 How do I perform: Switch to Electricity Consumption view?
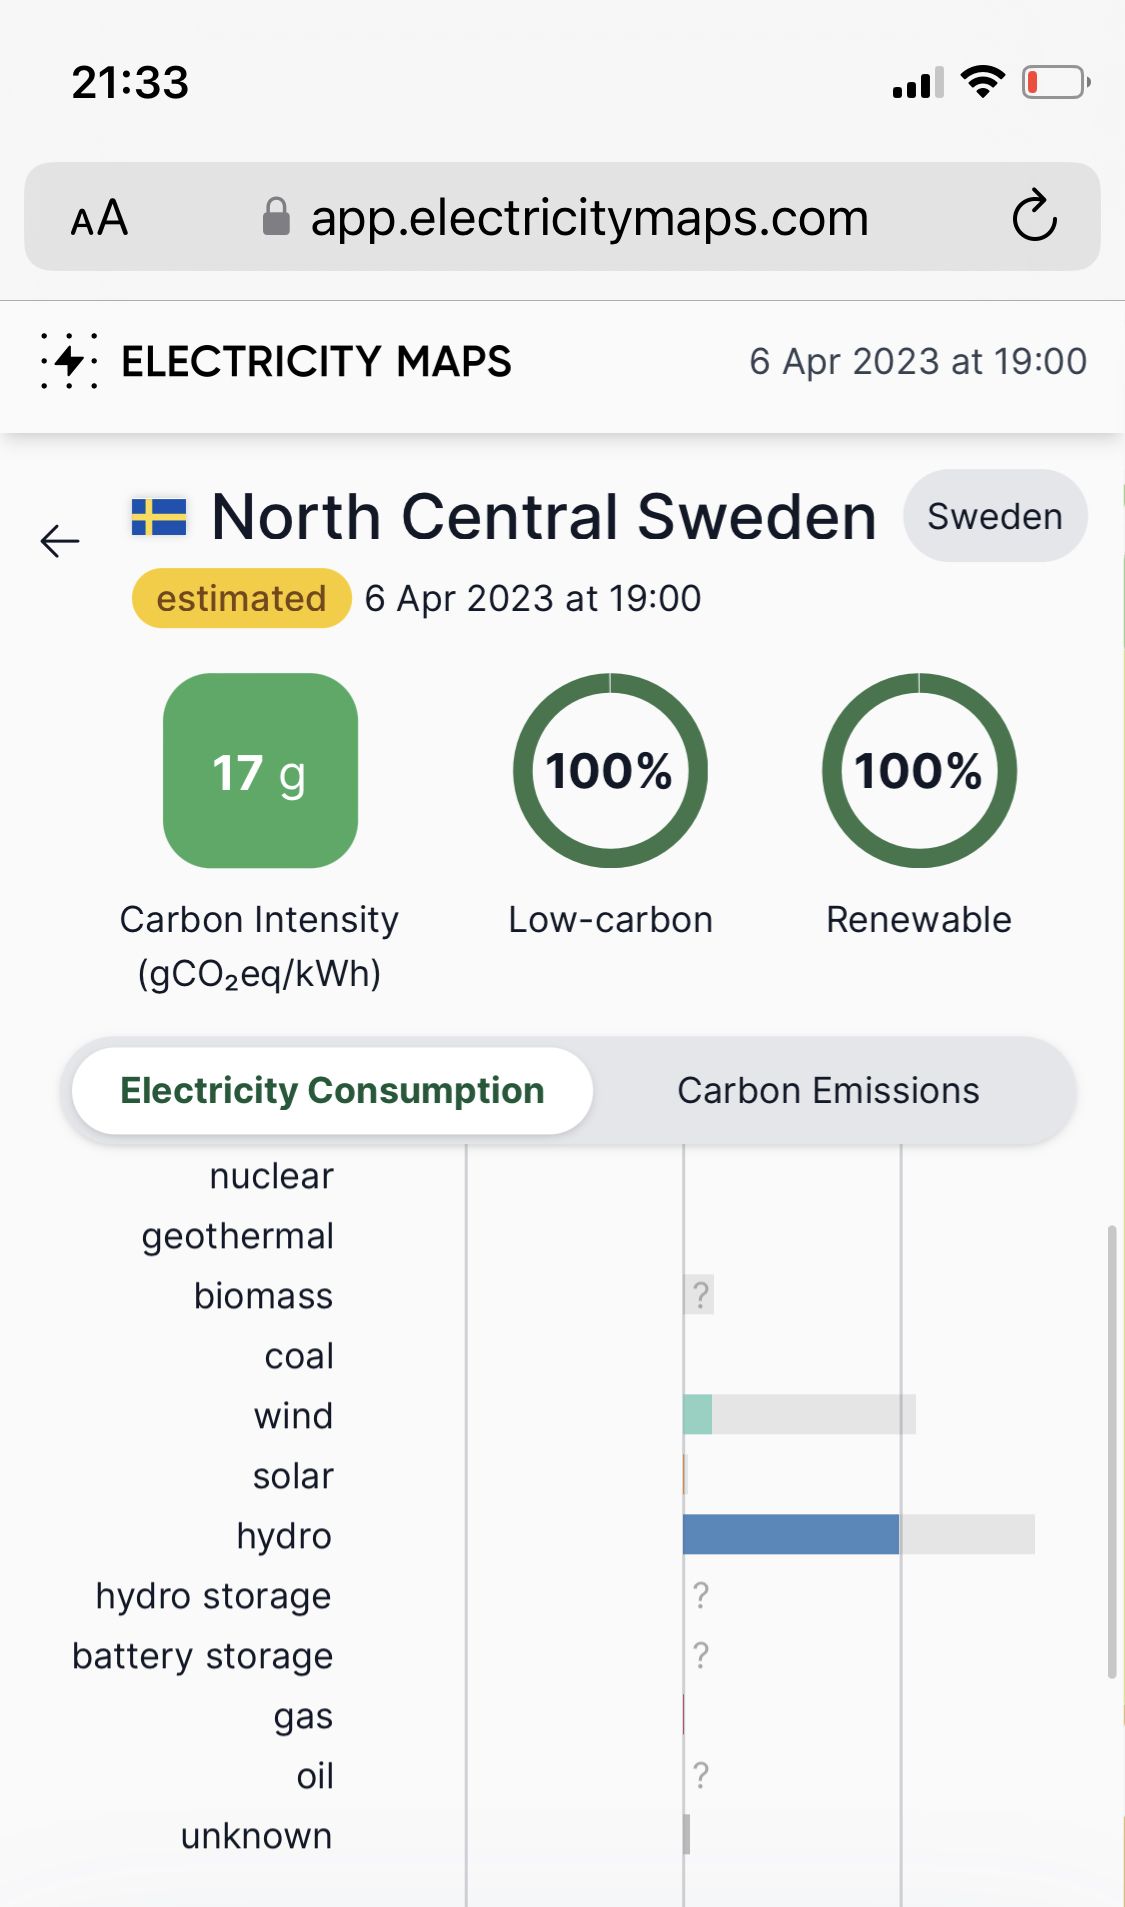pos(332,1091)
